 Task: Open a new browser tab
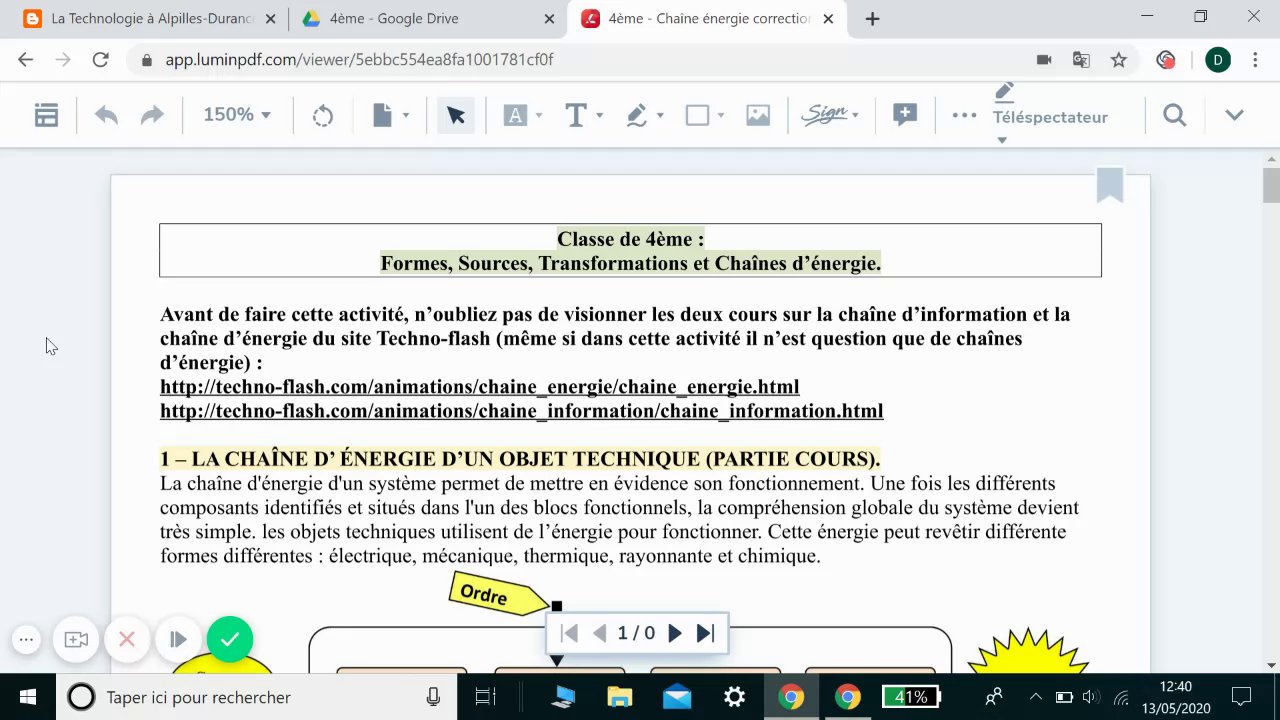(x=872, y=18)
